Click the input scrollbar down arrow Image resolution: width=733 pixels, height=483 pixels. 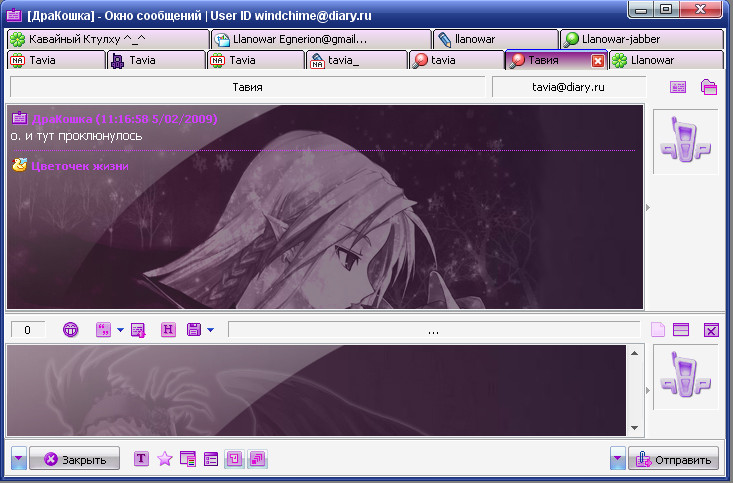[634, 428]
